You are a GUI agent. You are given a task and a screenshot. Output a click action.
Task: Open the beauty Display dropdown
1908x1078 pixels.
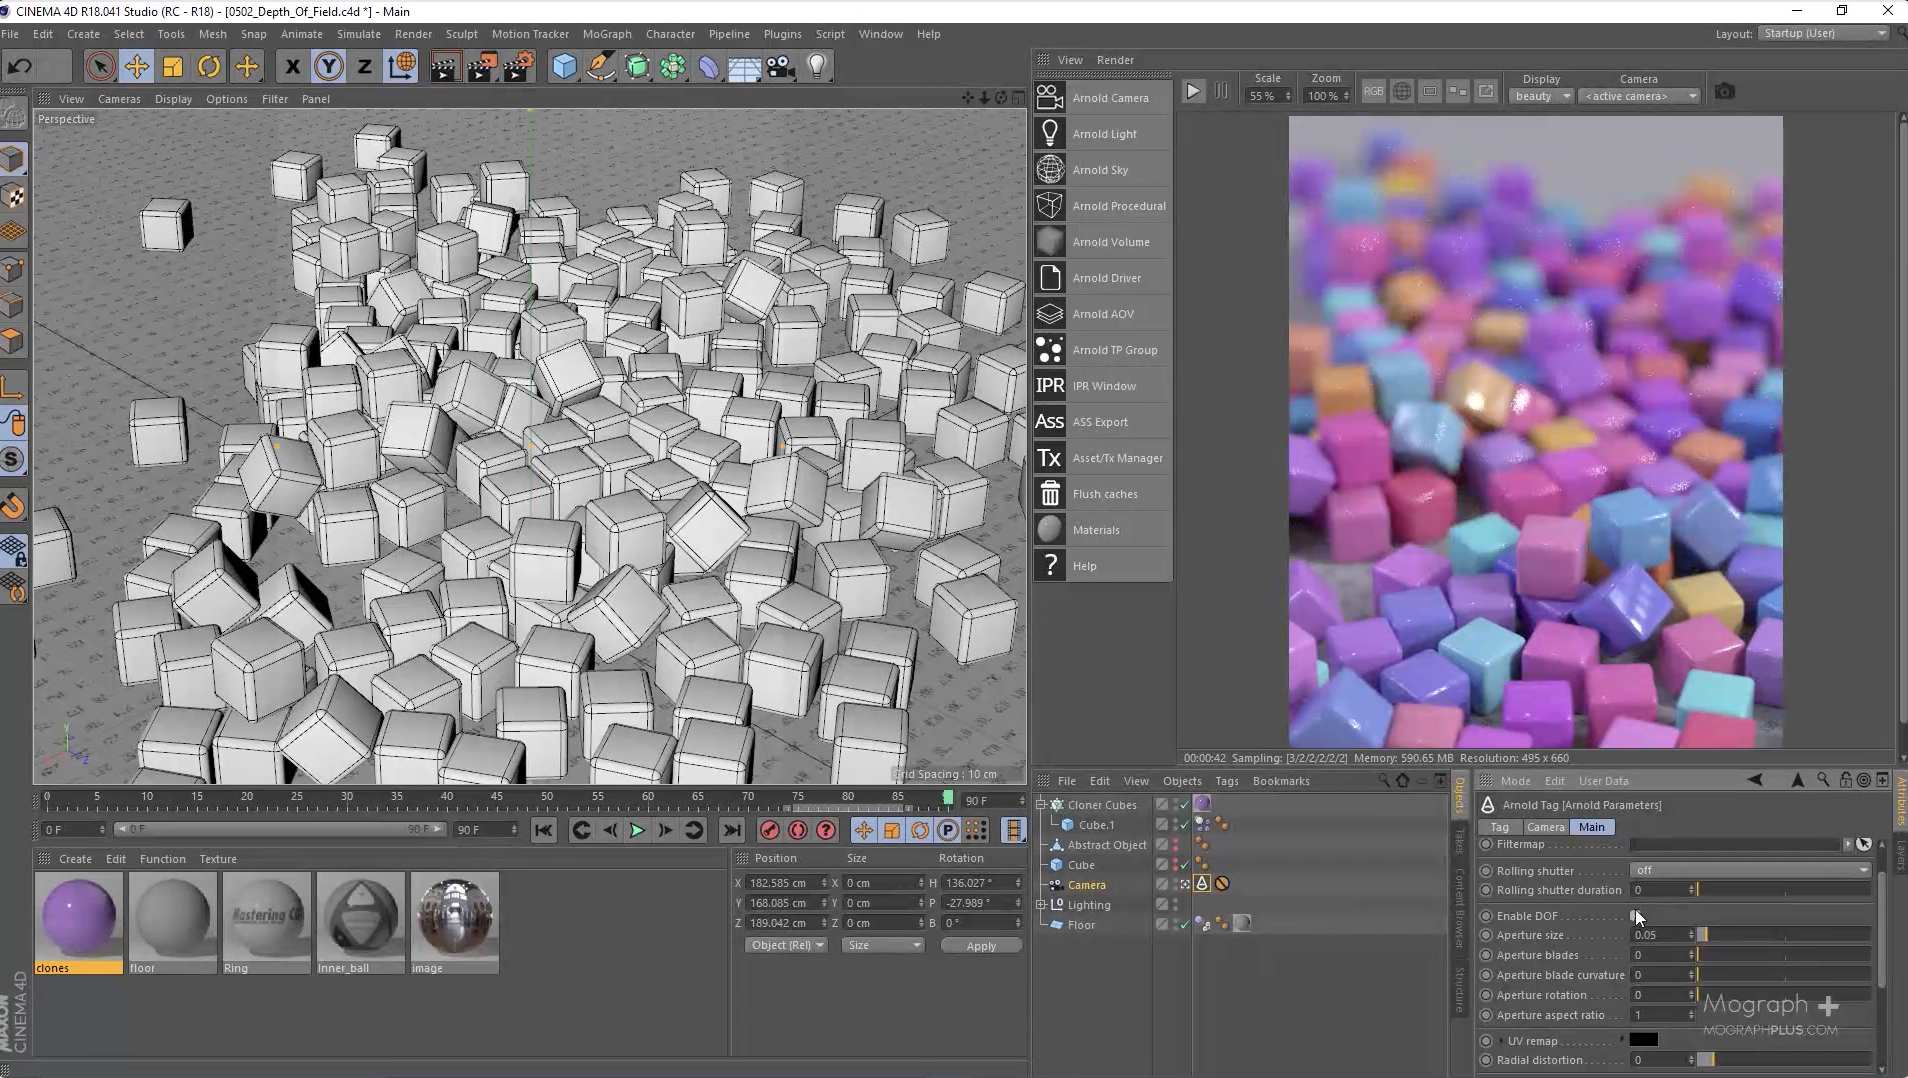1540,97
